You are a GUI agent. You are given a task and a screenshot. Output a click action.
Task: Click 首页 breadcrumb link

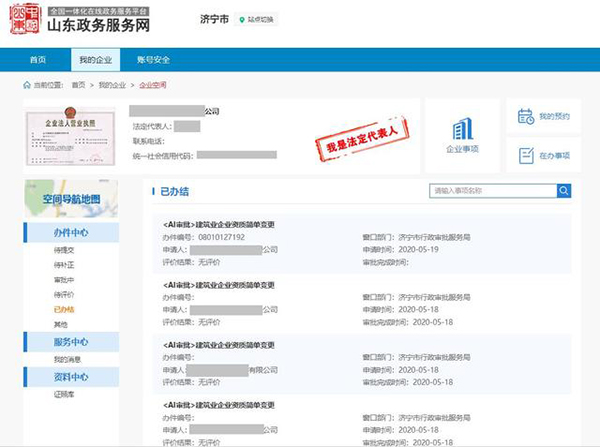pos(78,85)
